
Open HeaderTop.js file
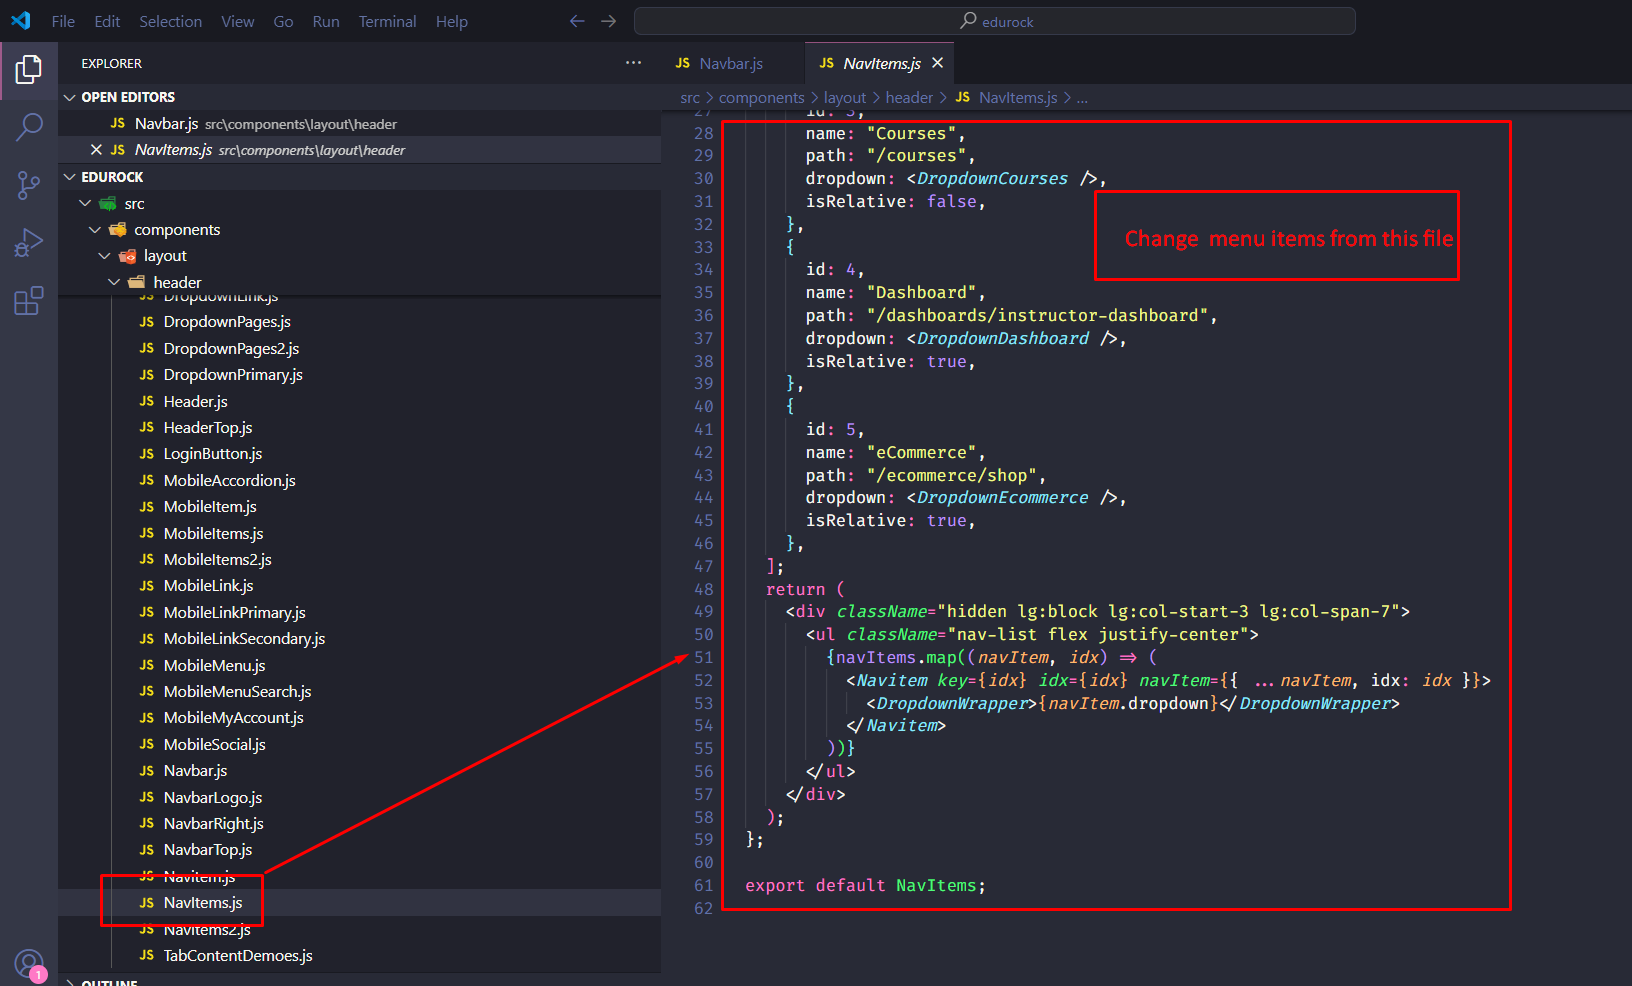click(359, 427)
